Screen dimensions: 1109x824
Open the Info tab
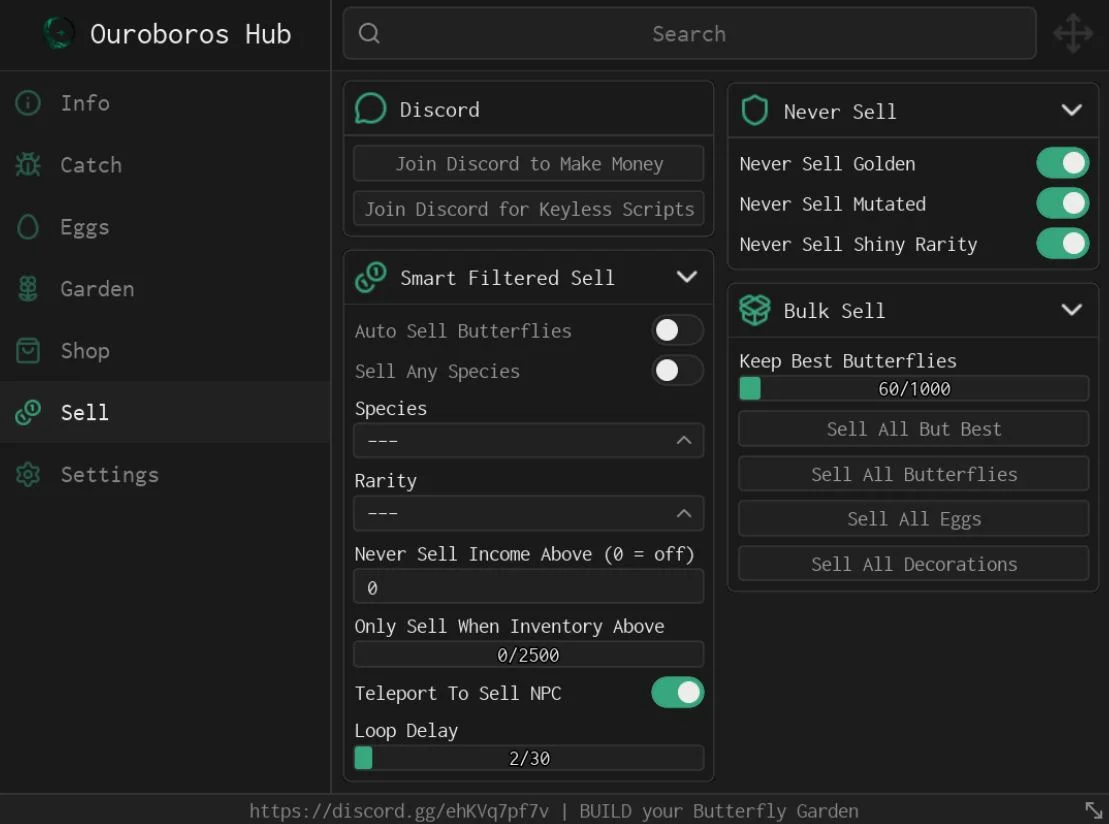(165, 103)
